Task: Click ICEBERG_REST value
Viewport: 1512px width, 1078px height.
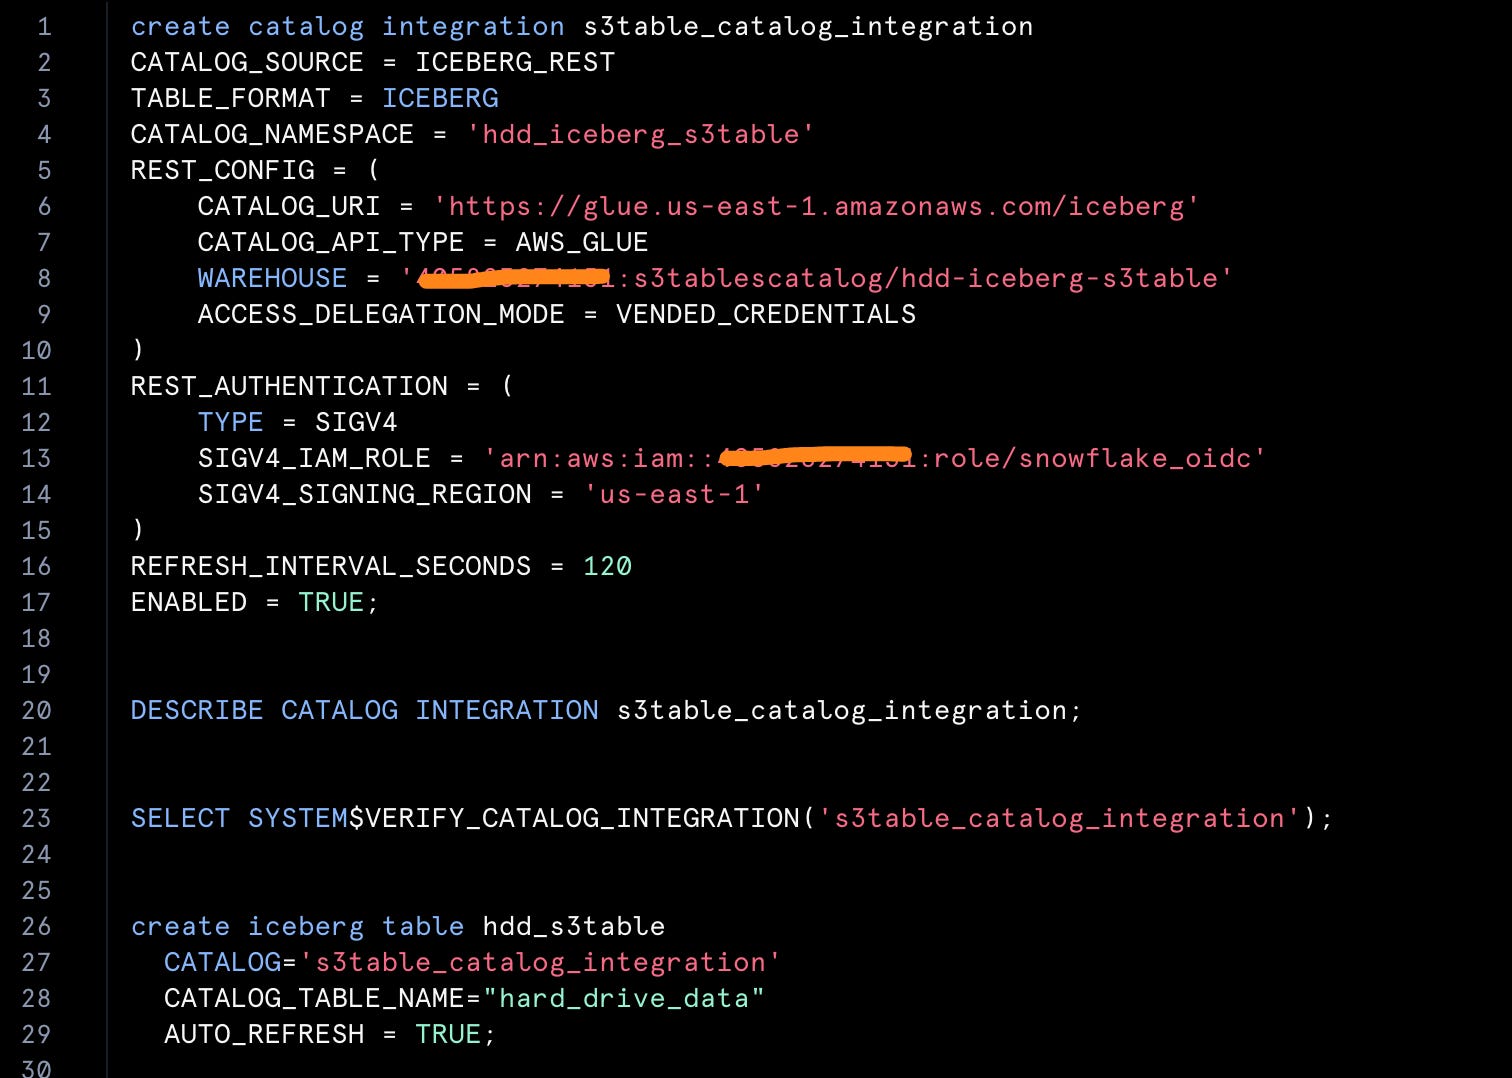Action: (x=515, y=63)
